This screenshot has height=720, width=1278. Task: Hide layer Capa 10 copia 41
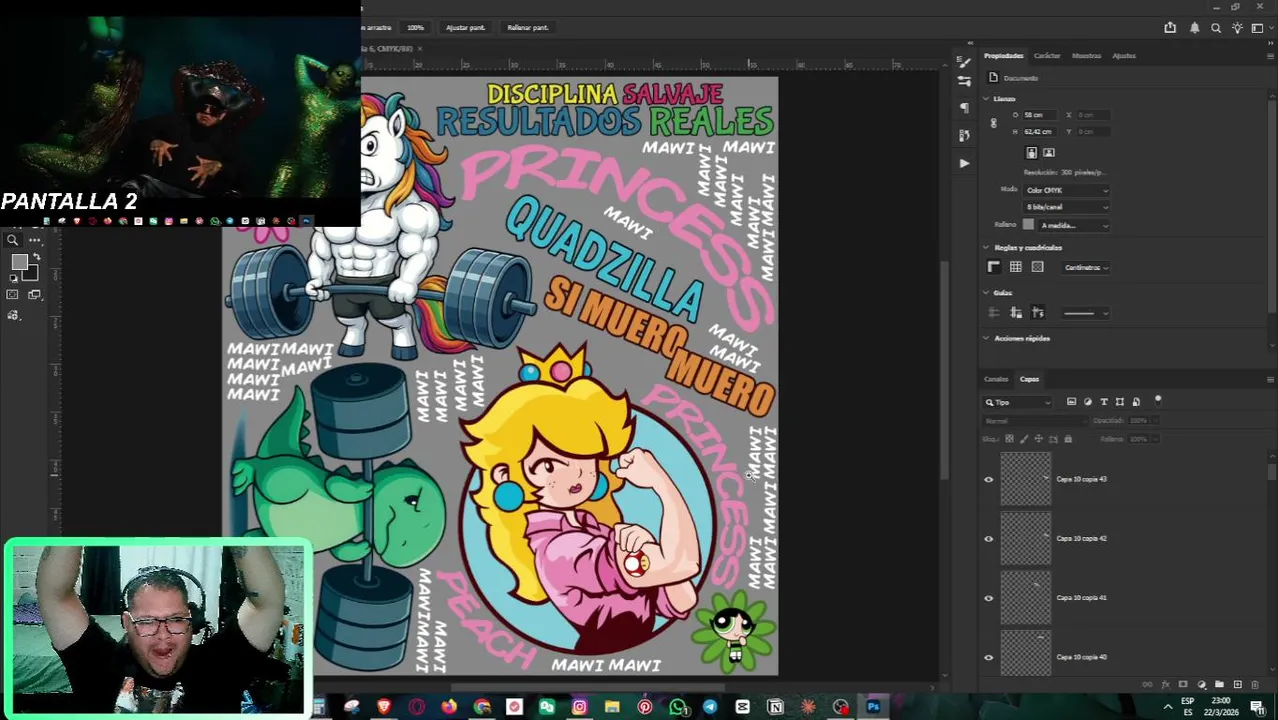pyautogui.click(x=989, y=598)
